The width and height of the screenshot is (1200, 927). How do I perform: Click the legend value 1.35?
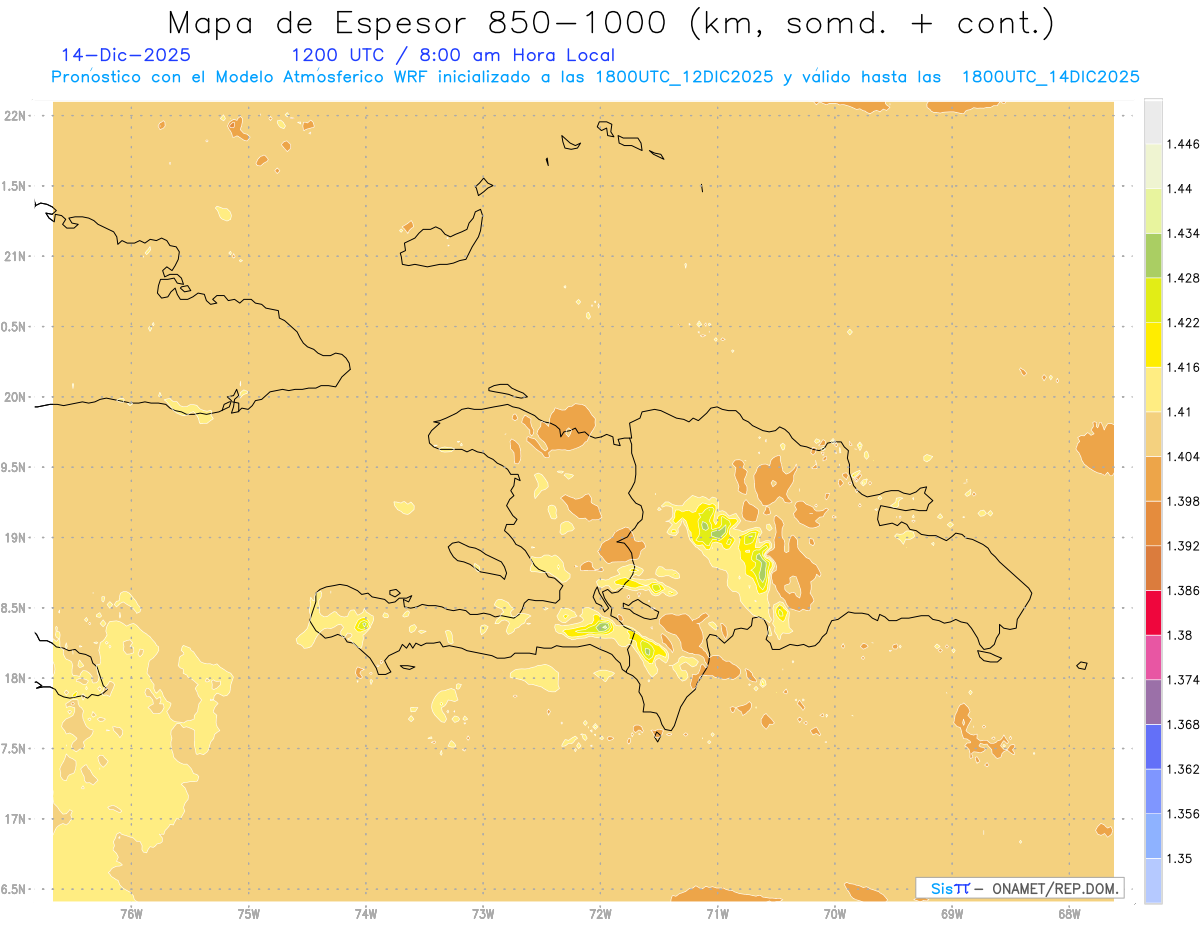pyautogui.click(x=1178, y=857)
